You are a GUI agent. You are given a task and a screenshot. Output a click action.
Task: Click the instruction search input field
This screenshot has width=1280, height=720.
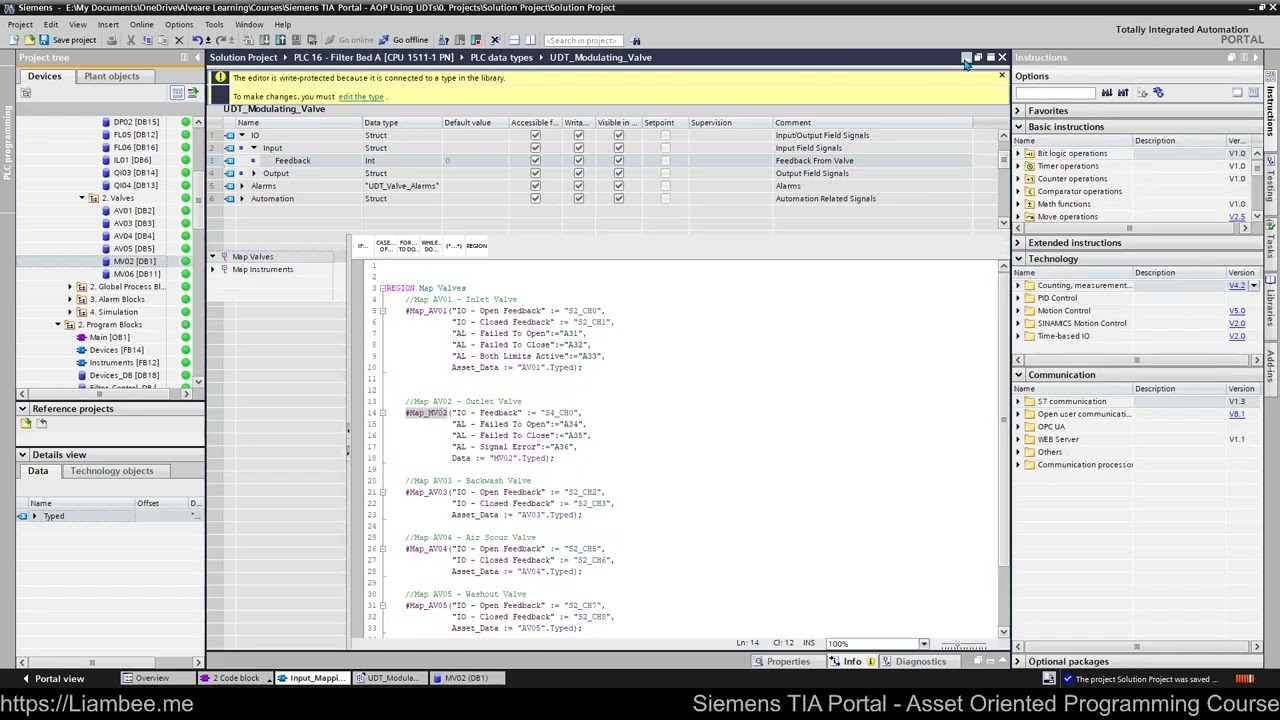(x=1055, y=93)
